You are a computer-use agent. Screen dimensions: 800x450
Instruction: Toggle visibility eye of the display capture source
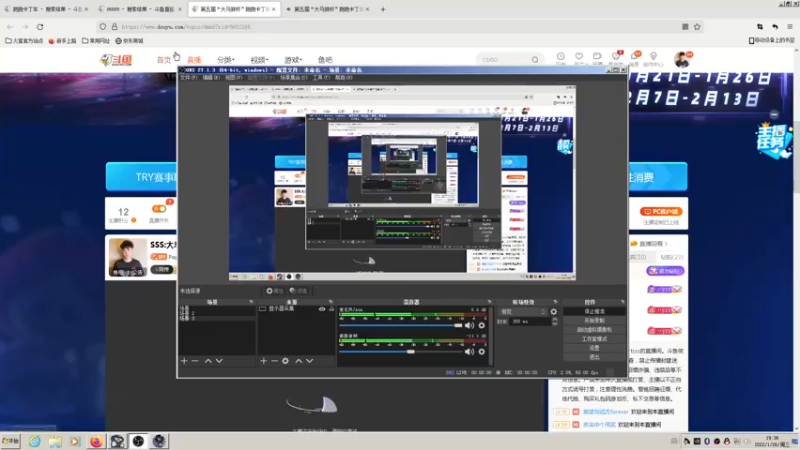pyautogui.click(x=322, y=309)
